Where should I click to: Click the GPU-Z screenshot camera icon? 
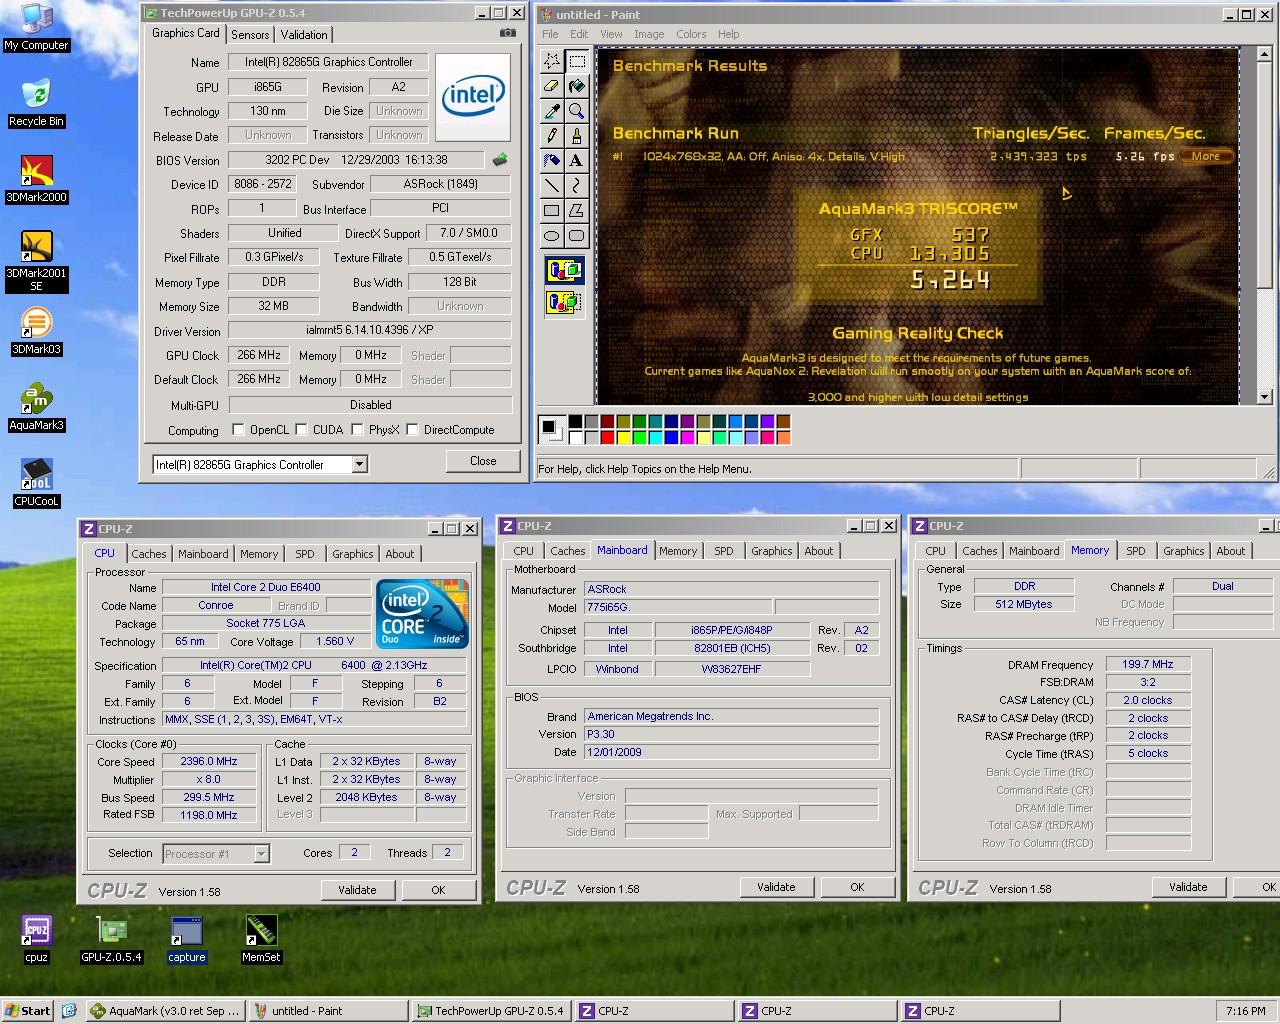[x=508, y=33]
